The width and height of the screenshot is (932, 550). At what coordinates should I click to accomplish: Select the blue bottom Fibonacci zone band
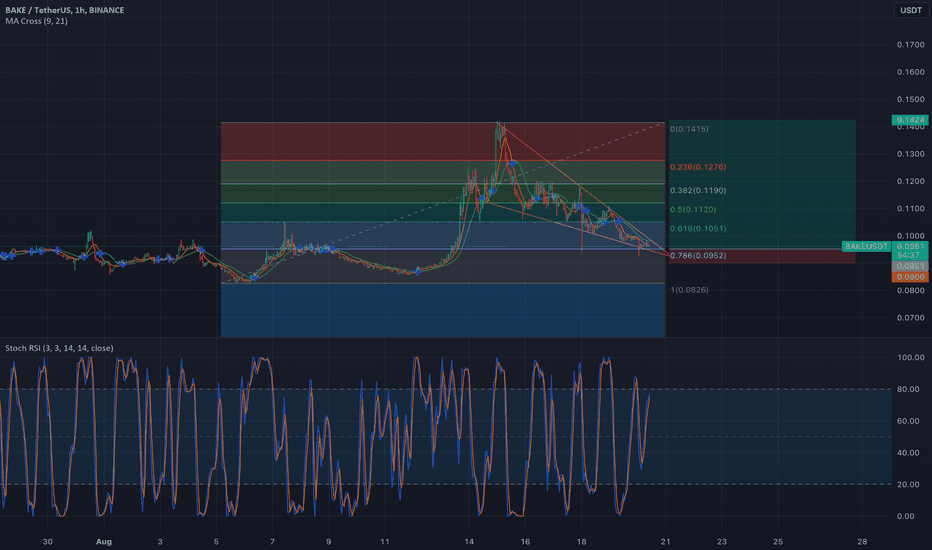[x=440, y=310]
